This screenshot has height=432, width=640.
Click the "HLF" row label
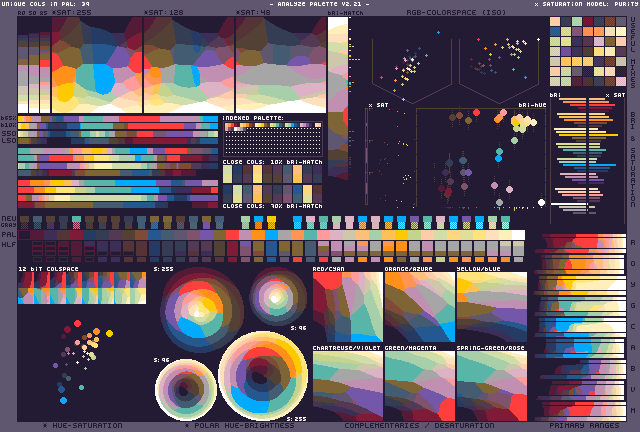9,244
